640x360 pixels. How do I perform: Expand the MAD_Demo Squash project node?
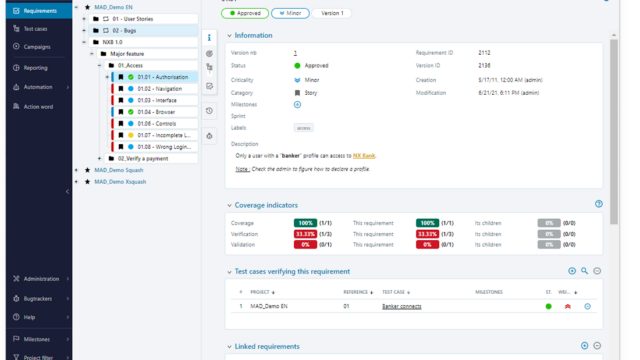click(76, 170)
